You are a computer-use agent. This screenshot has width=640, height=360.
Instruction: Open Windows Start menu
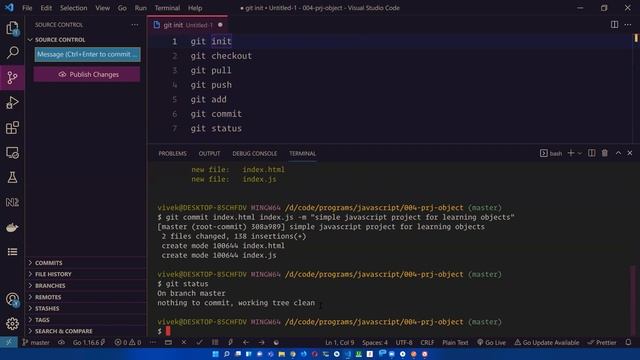216,354
